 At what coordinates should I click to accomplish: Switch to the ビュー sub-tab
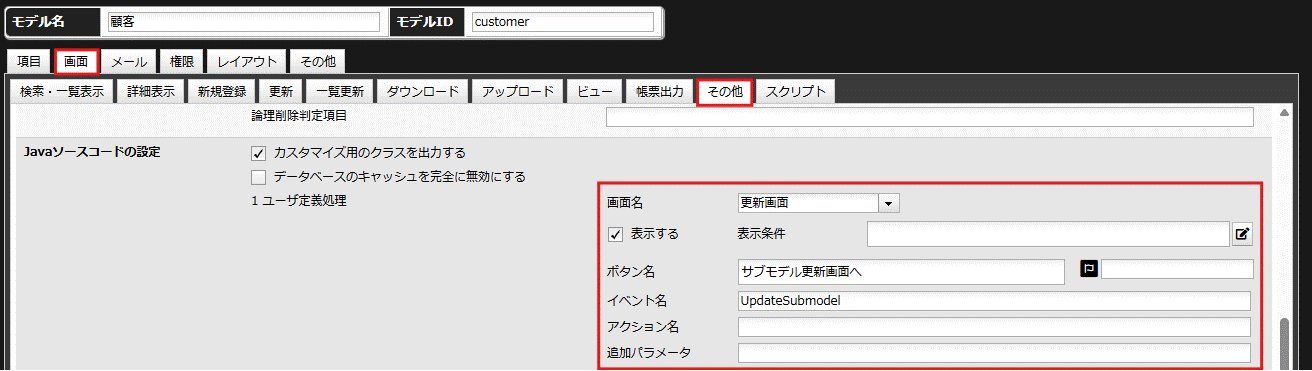coord(595,92)
